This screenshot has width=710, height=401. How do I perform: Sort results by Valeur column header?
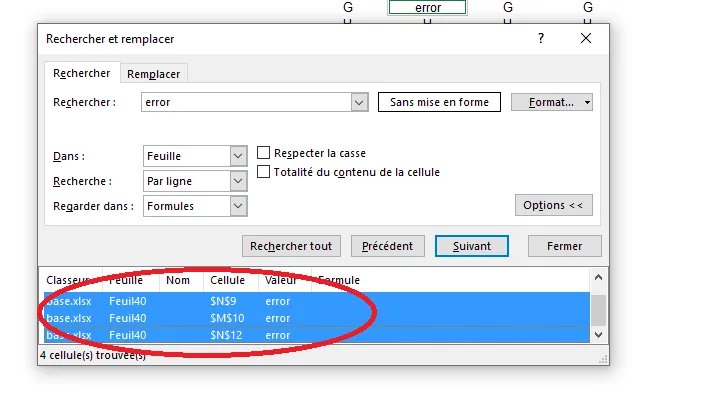(285, 280)
